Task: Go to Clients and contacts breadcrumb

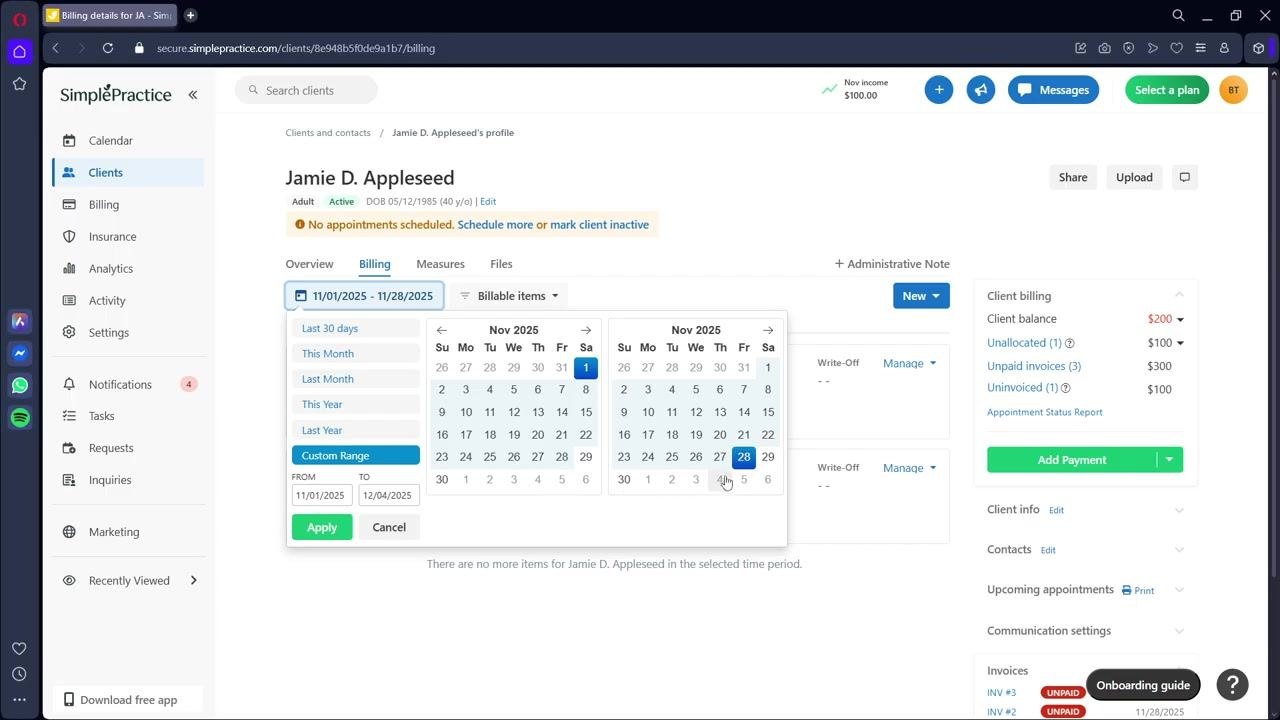Action: tap(328, 133)
